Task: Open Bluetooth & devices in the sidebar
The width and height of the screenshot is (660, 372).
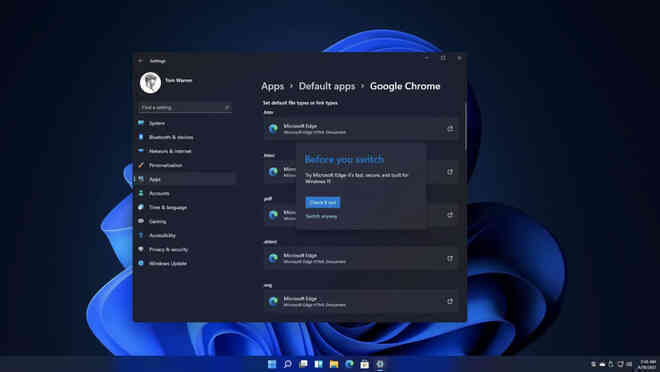Action: (184, 137)
